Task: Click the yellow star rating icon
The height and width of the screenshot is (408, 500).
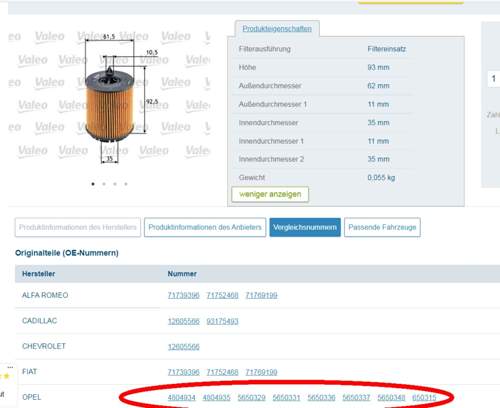Action: [6, 376]
